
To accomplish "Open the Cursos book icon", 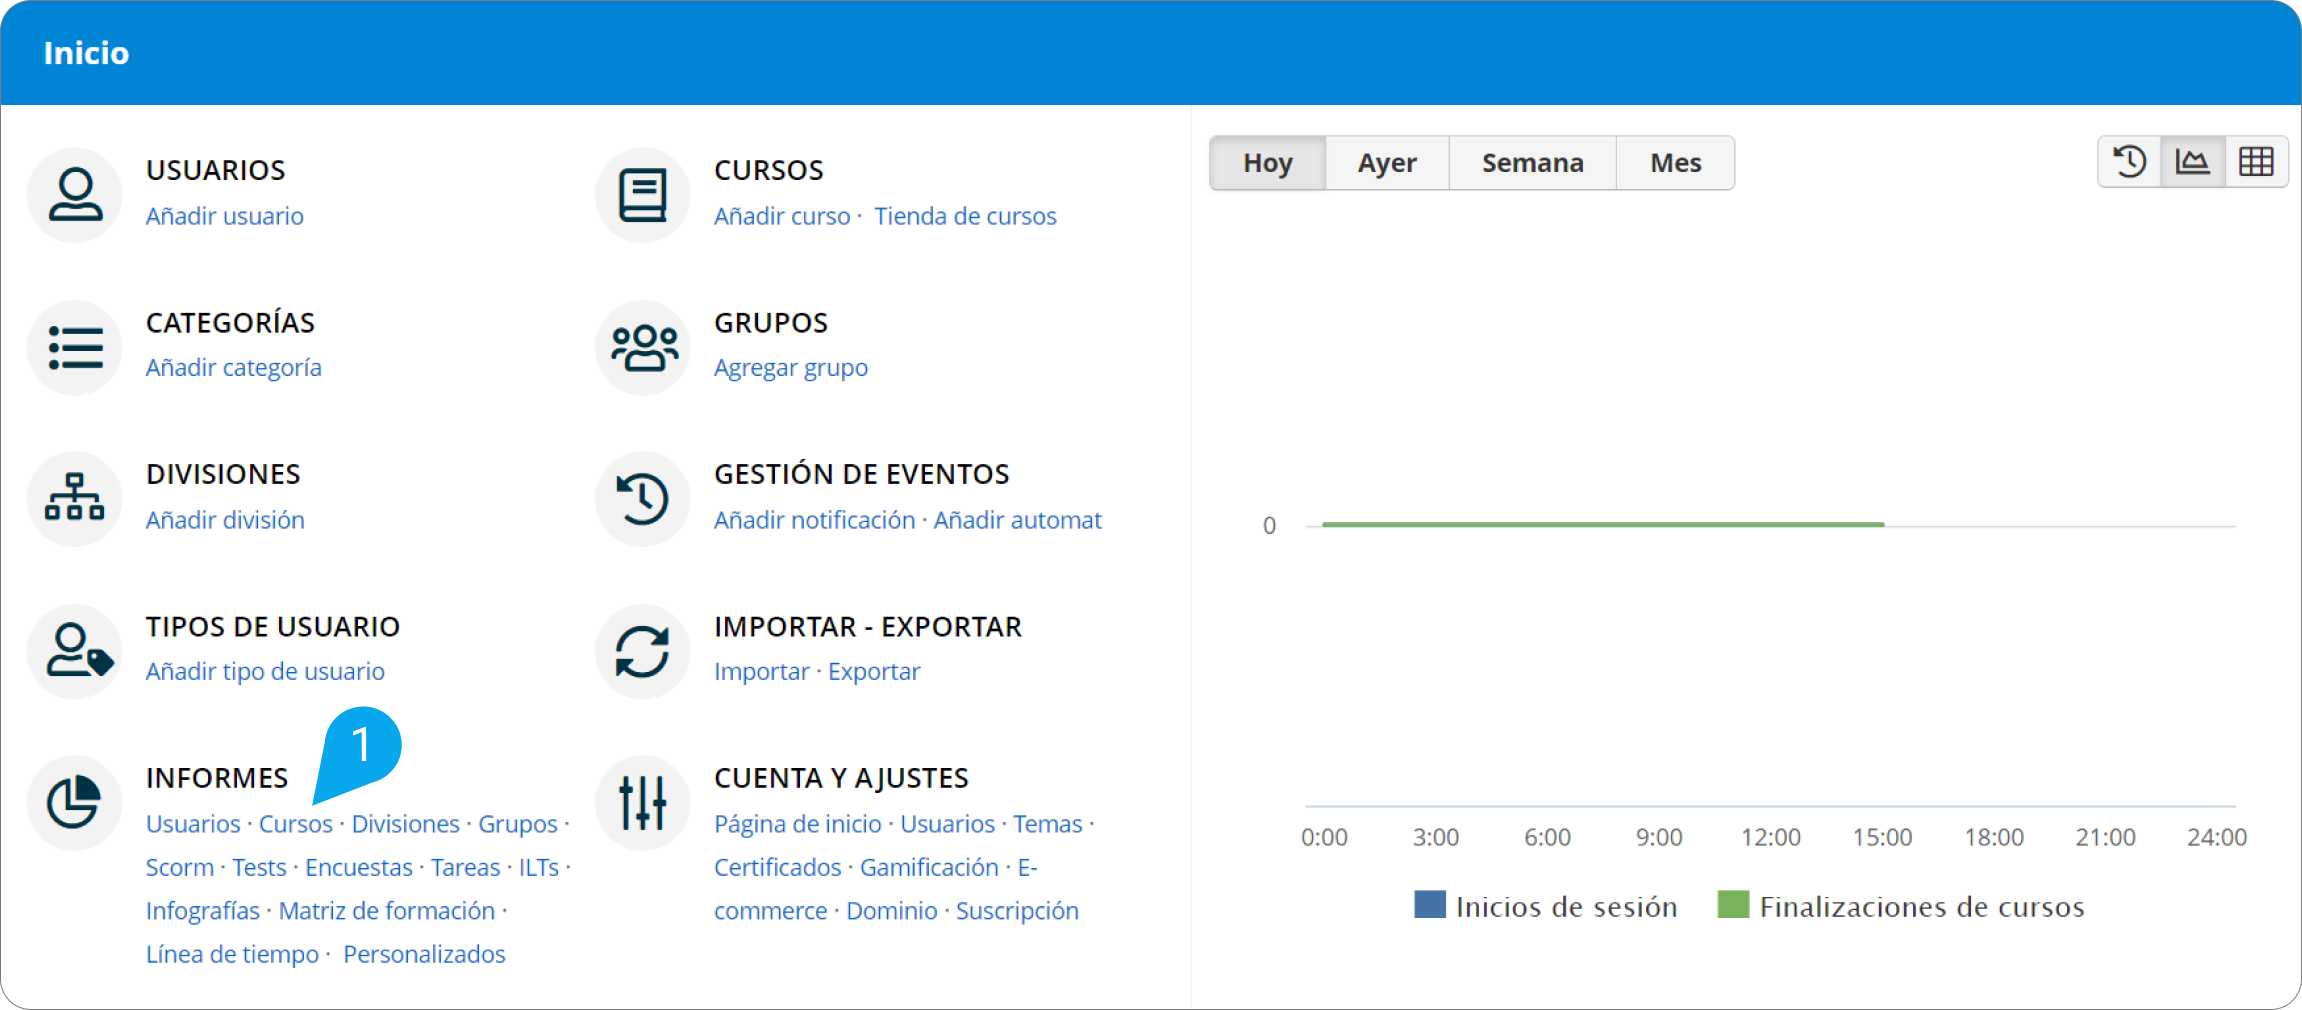I will 642,194.
